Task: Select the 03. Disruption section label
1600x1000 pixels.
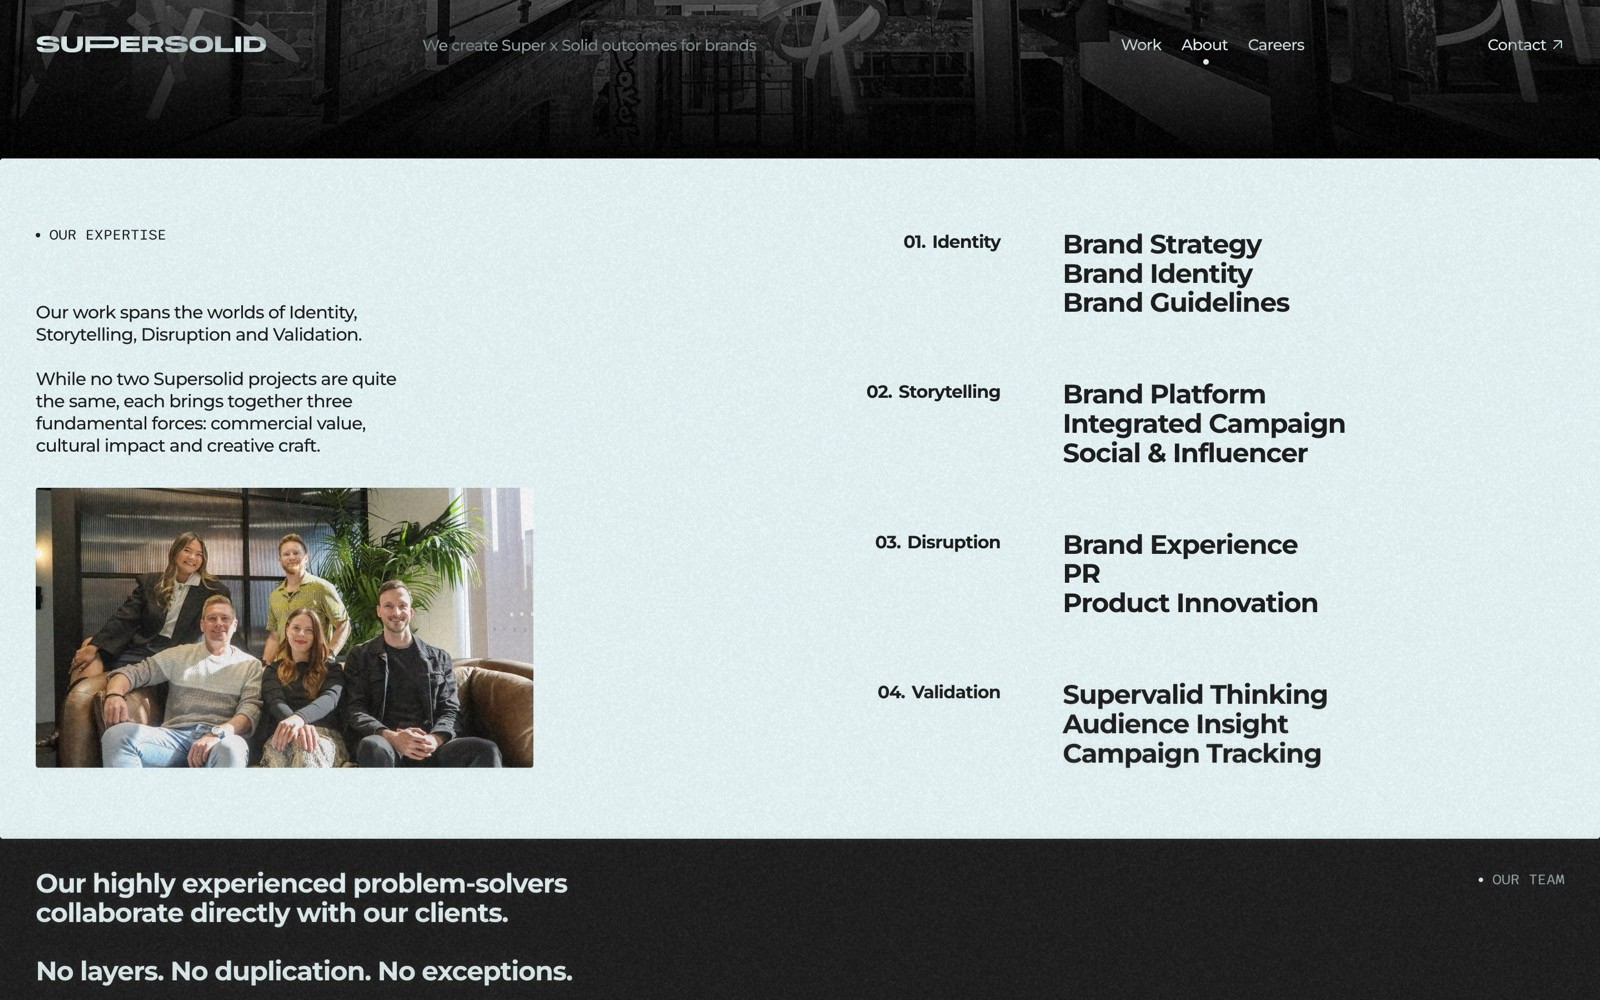Action: (936, 542)
